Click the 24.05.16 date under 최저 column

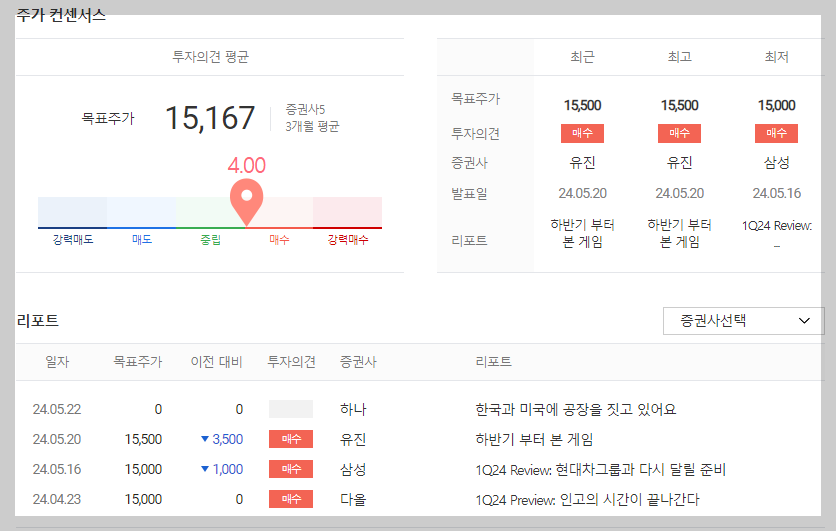click(776, 194)
